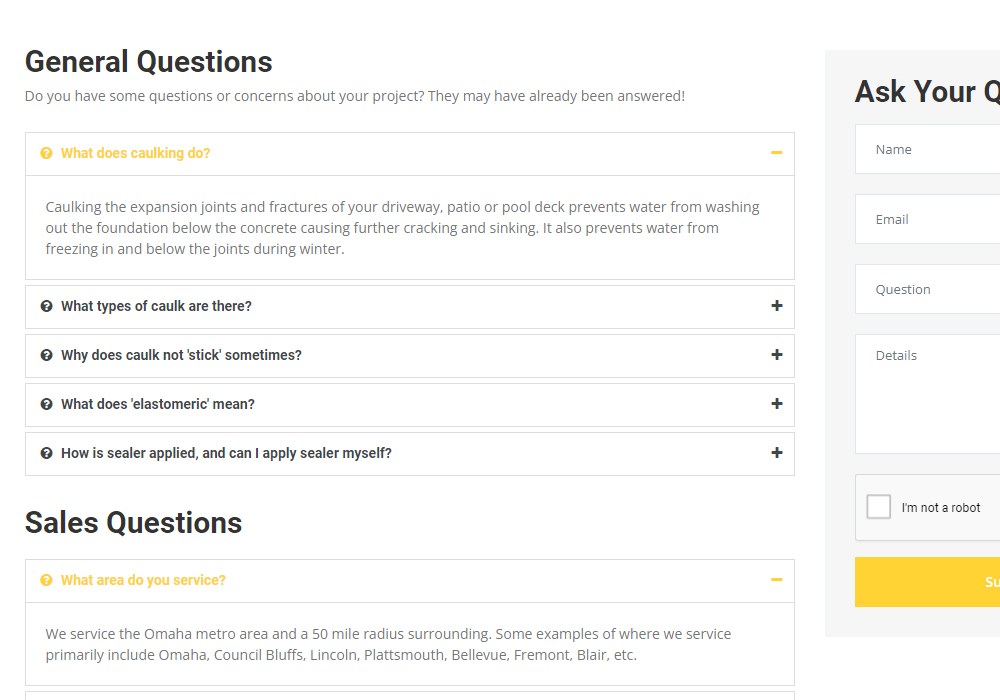Click question icon next to 'What types of caulk'
The height and width of the screenshot is (700, 1000).
coord(46,306)
